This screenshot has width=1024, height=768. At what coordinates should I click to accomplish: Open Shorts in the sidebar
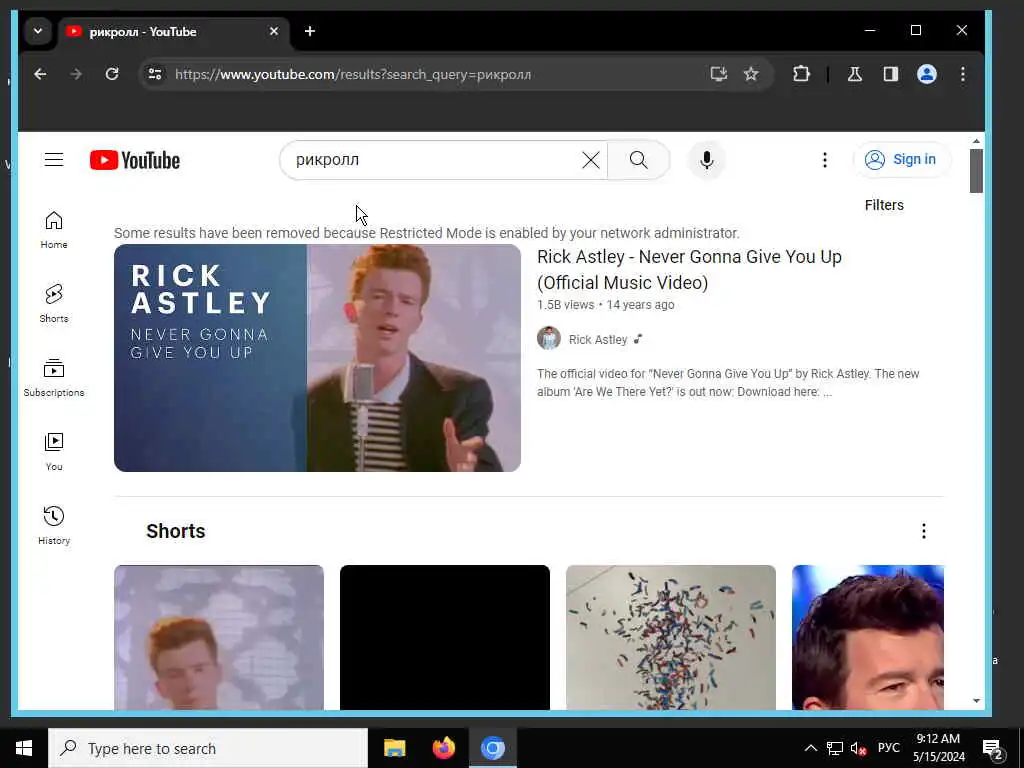(x=54, y=304)
